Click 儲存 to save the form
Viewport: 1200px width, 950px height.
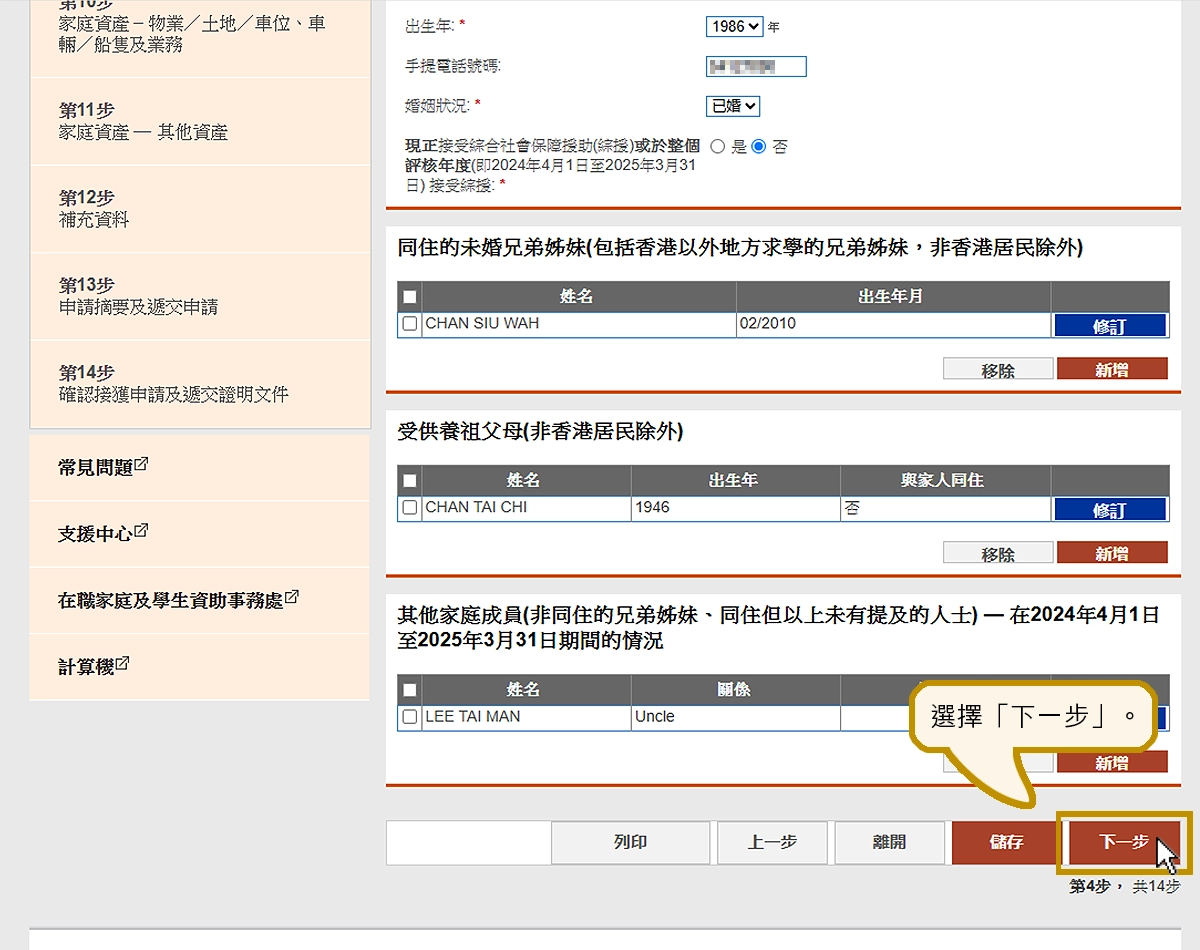pyautogui.click(x=1006, y=842)
